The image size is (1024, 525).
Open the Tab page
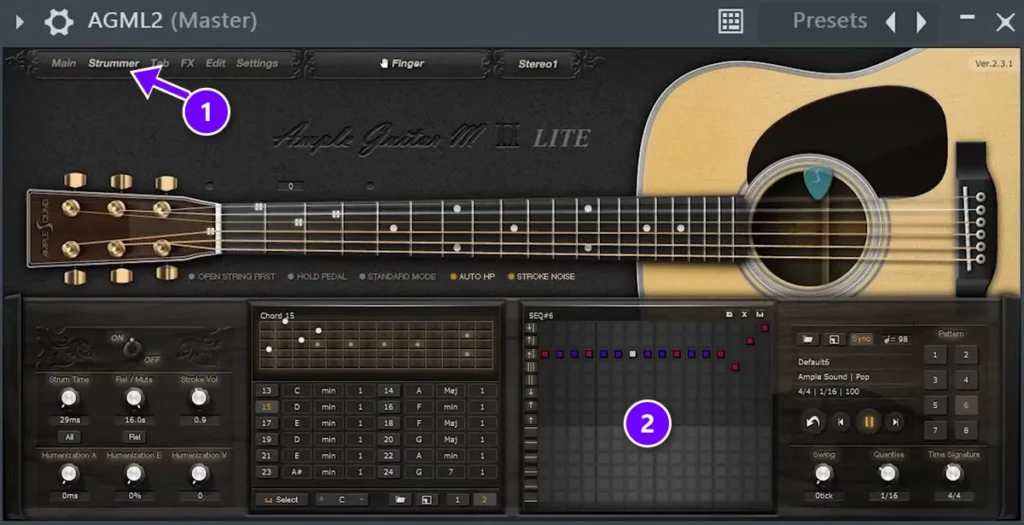point(160,63)
